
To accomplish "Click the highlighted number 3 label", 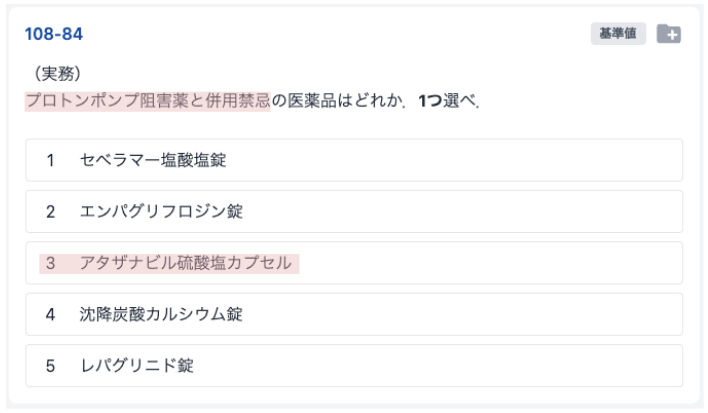I will [x=50, y=263].
